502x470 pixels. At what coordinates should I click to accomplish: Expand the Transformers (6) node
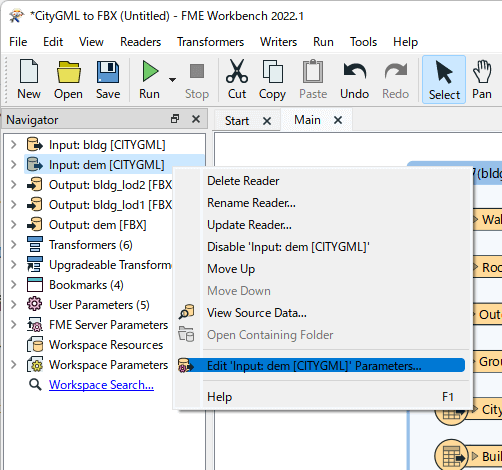click(14, 245)
